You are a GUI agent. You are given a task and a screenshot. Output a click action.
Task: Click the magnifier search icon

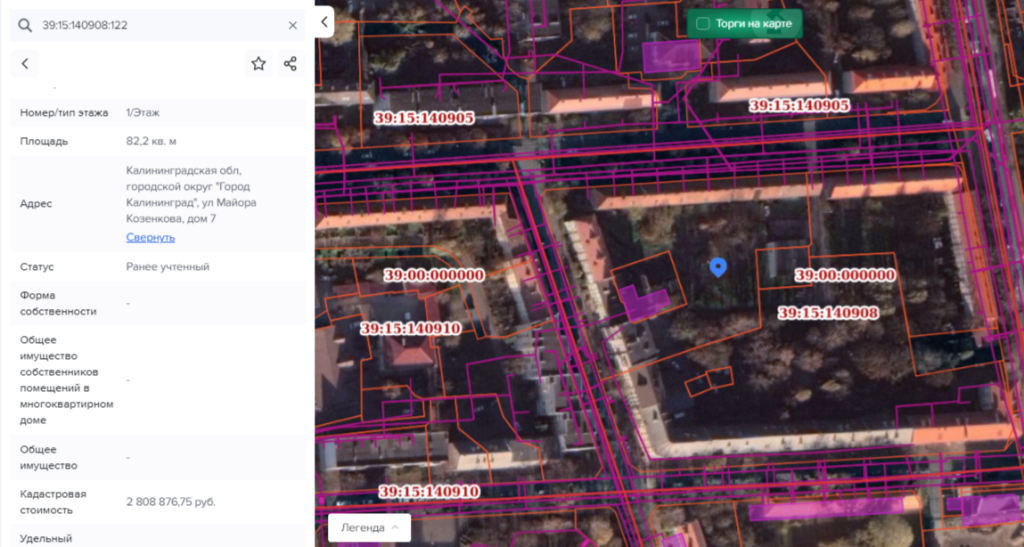pyautogui.click(x=25, y=25)
